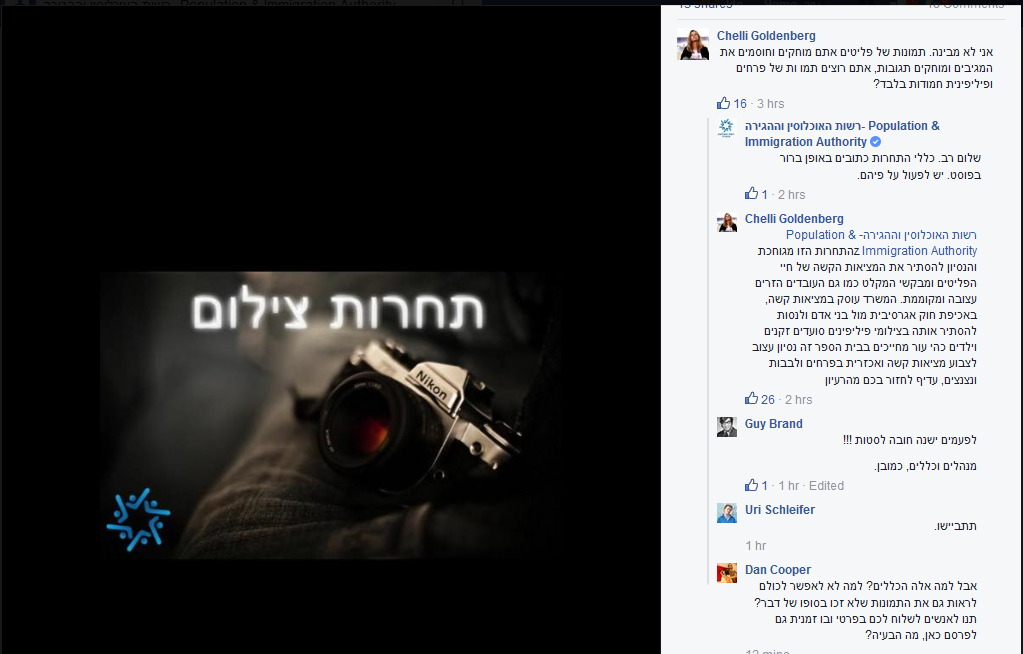Screen dimensions: 1023x654
Task: Open Dan Cooper's profile picture
Action: tap(727, 572)
